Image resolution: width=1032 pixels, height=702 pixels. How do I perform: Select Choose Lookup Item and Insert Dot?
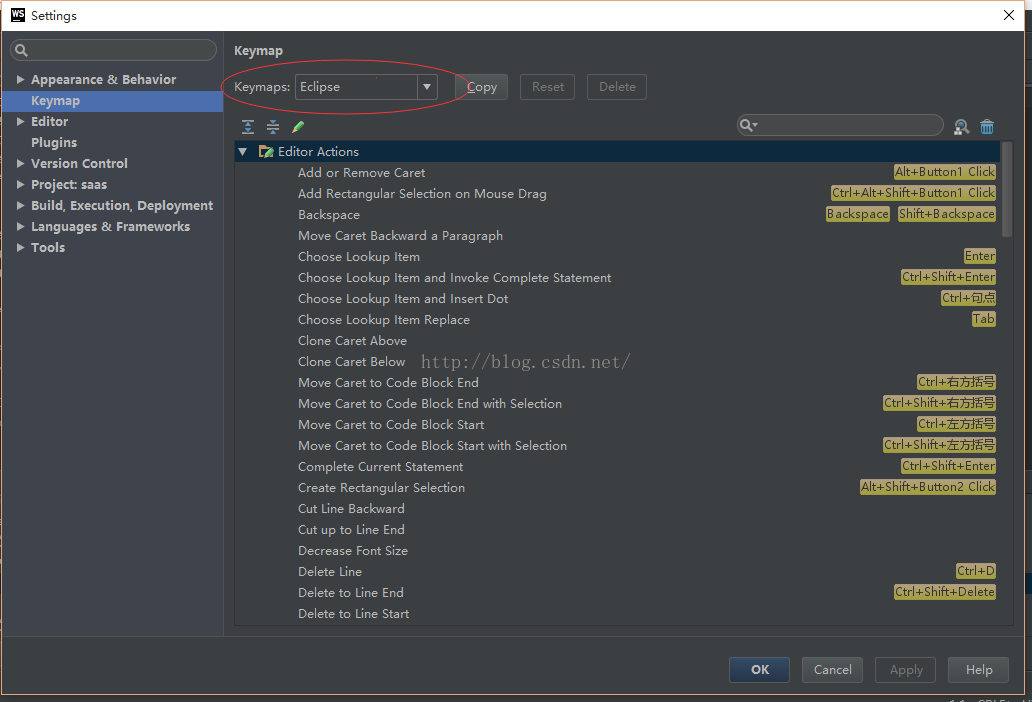click(x=617, y=299)
